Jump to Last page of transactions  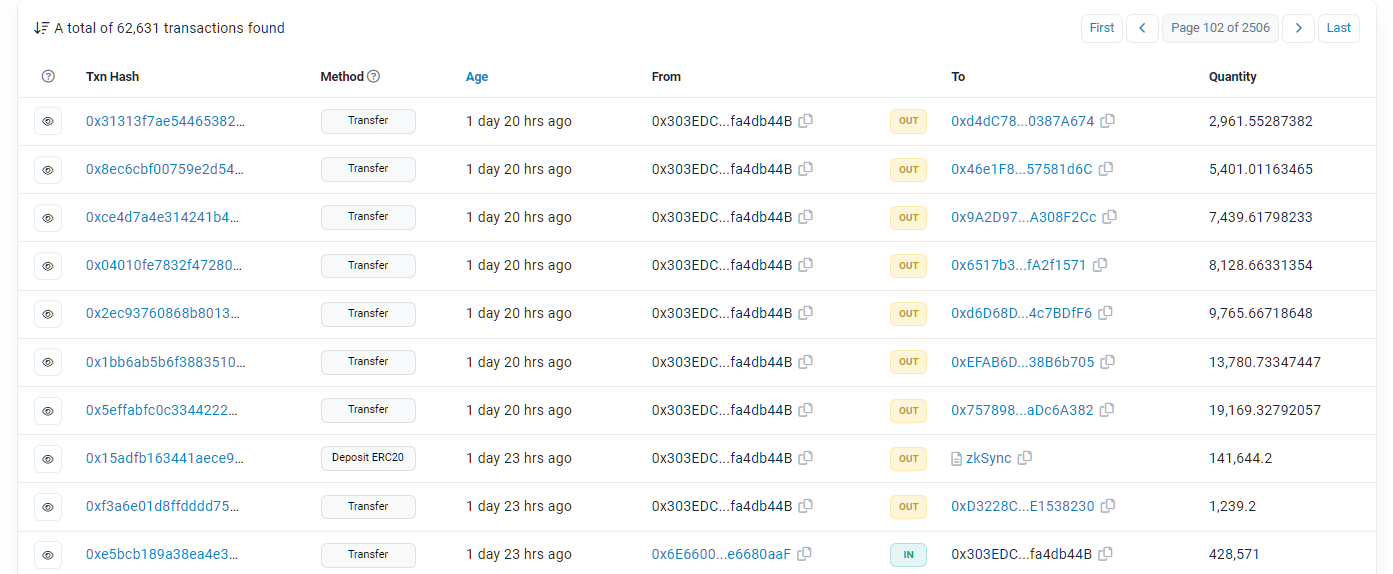coord(1338,28)
